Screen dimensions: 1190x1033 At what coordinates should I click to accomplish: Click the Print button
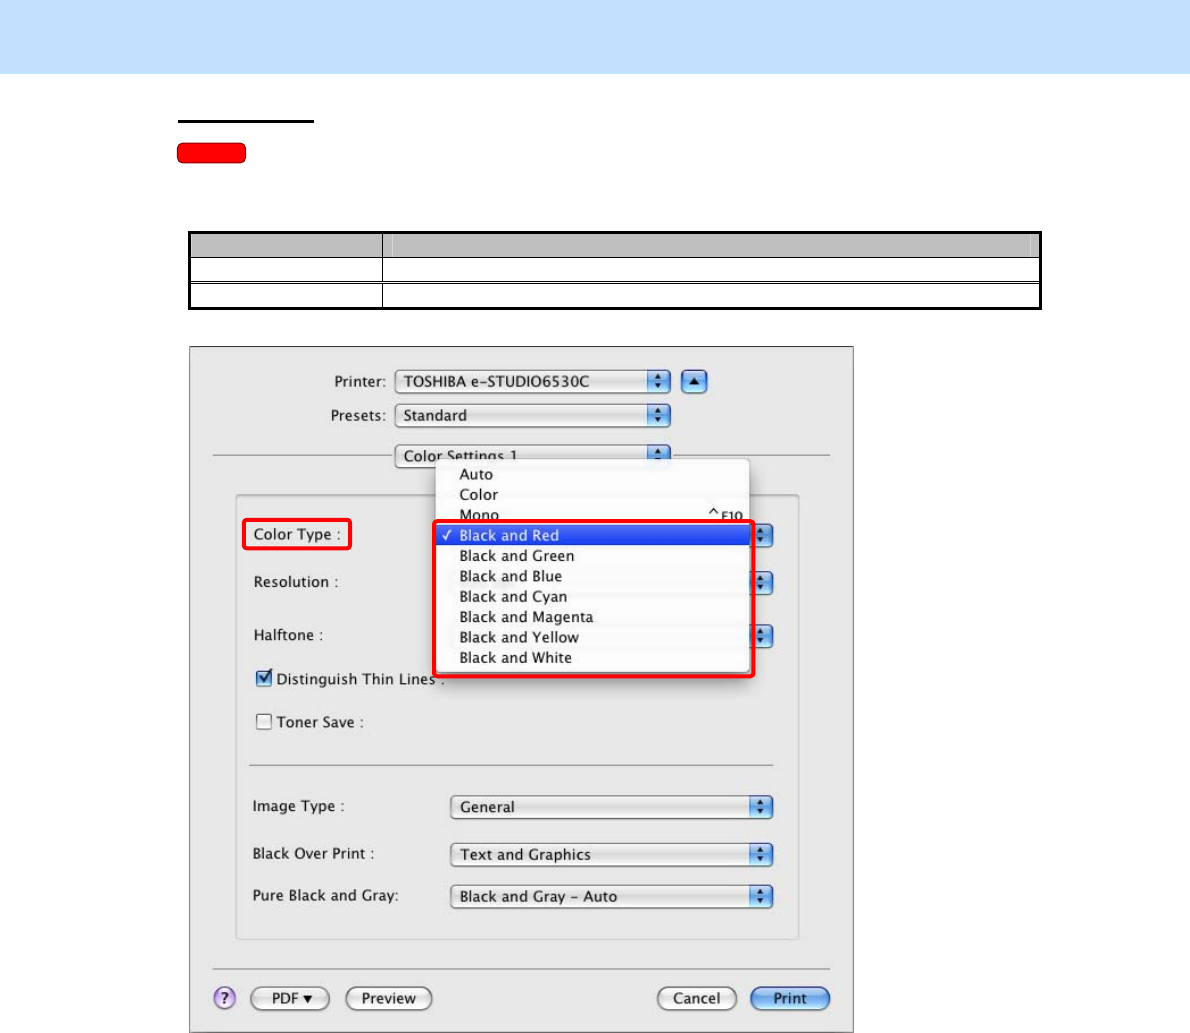790,998
